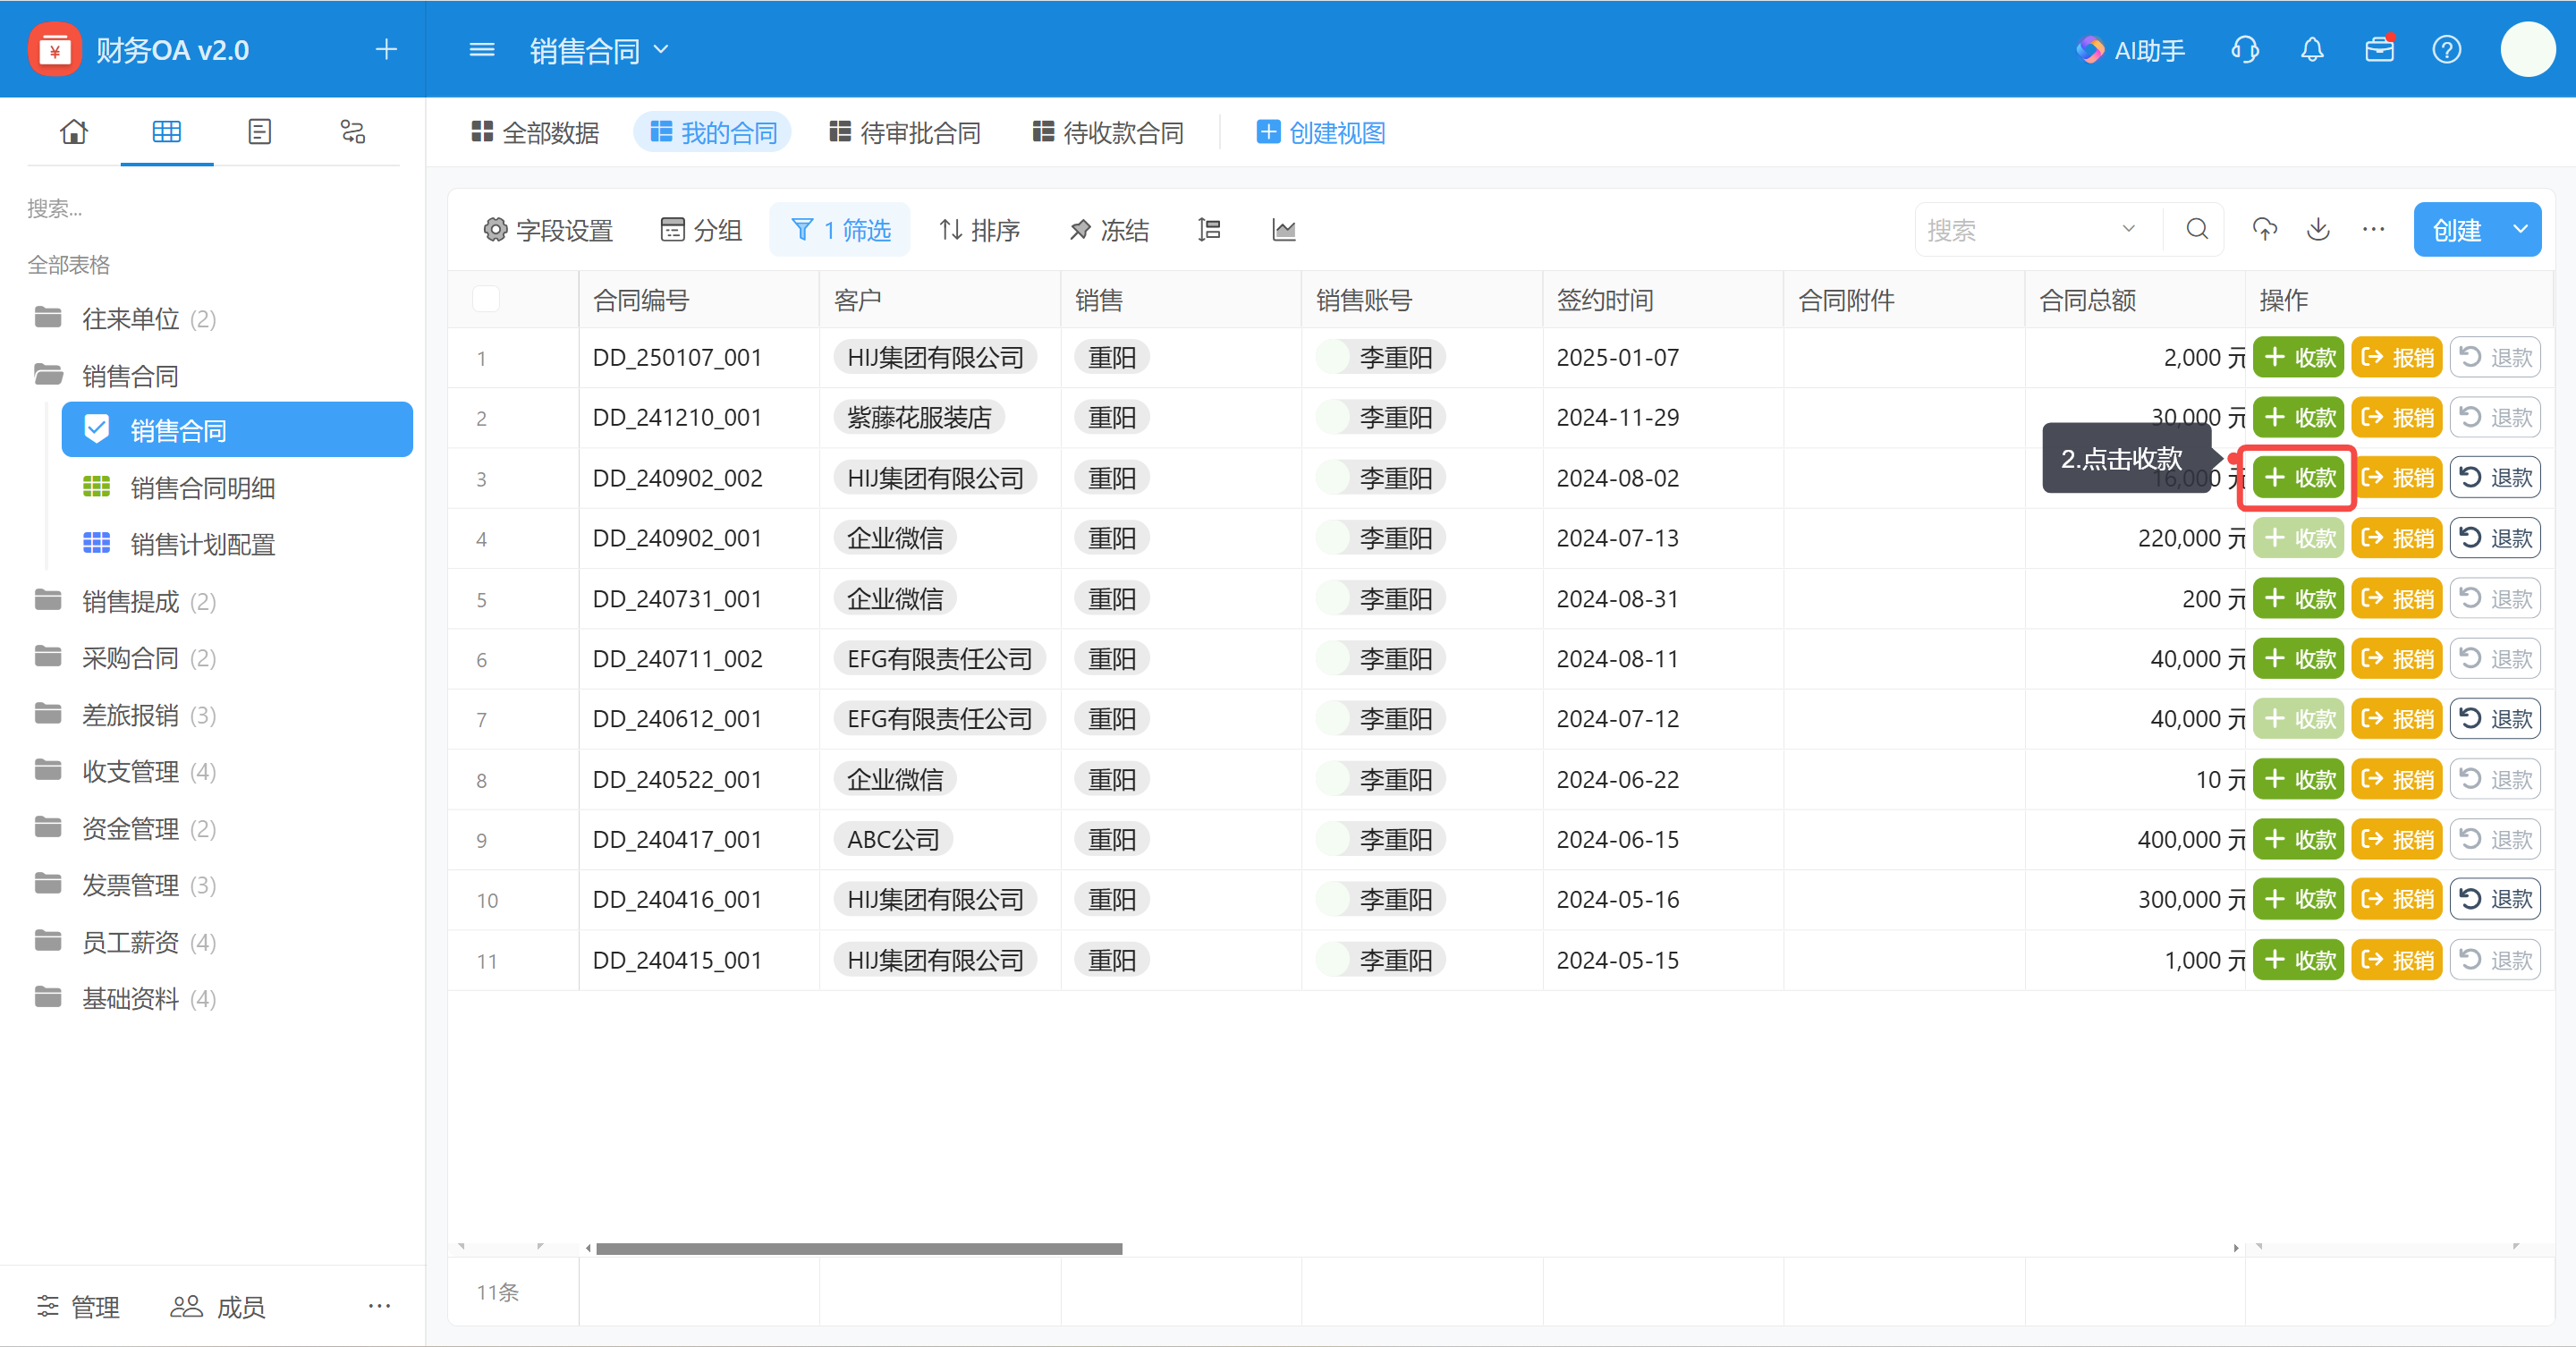Open the inbox box icon with red dot
The image size is (2576, 1347).
(x=2380, y=49)
